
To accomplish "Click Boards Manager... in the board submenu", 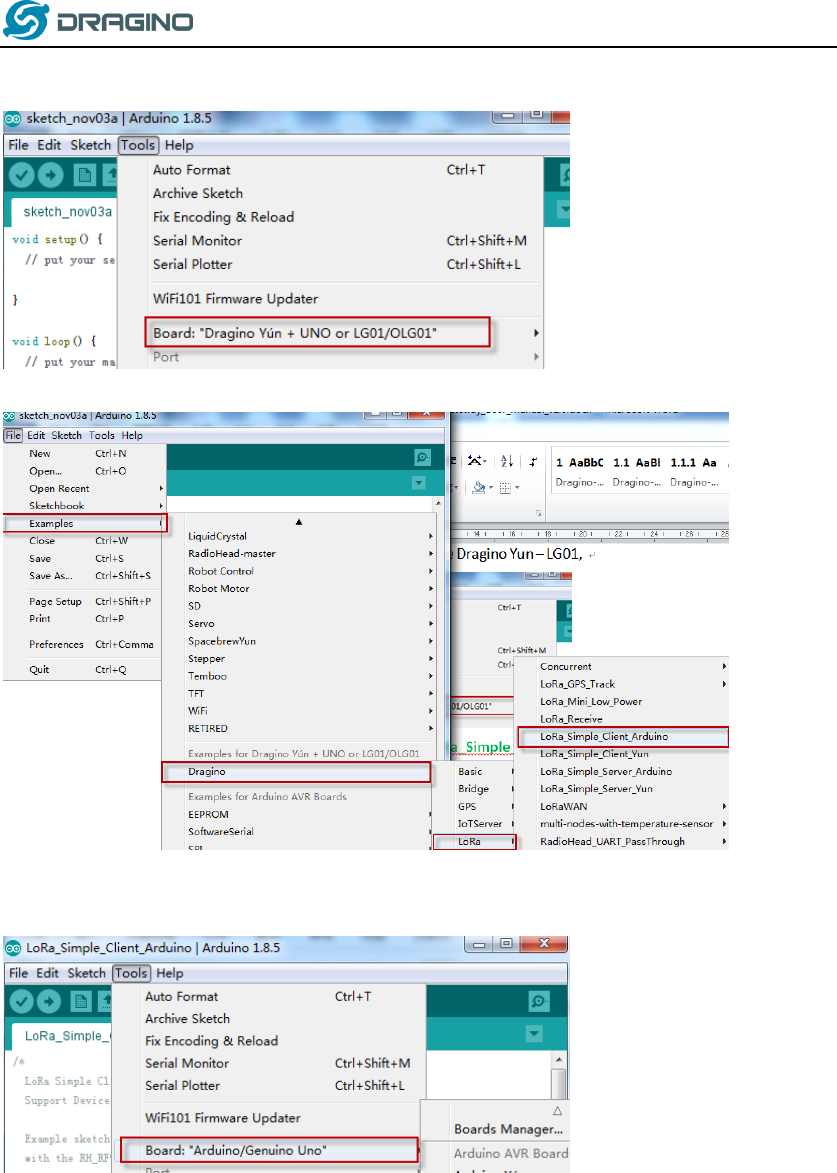I will (509, 1129).
